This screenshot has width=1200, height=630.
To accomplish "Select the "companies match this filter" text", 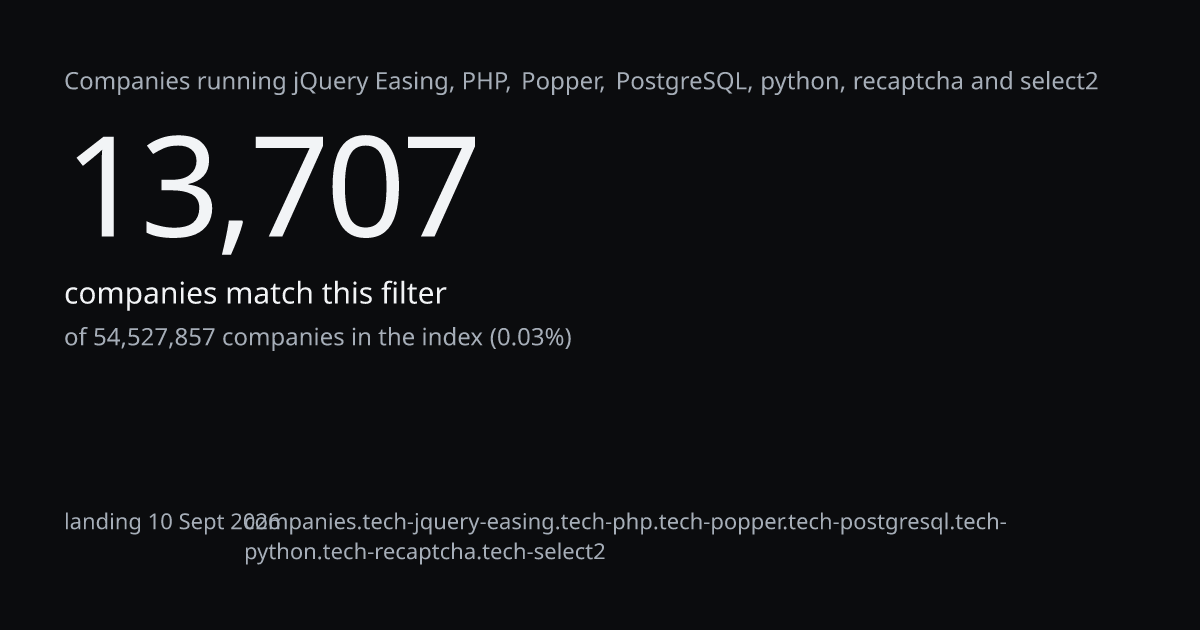I will [255, 294].
